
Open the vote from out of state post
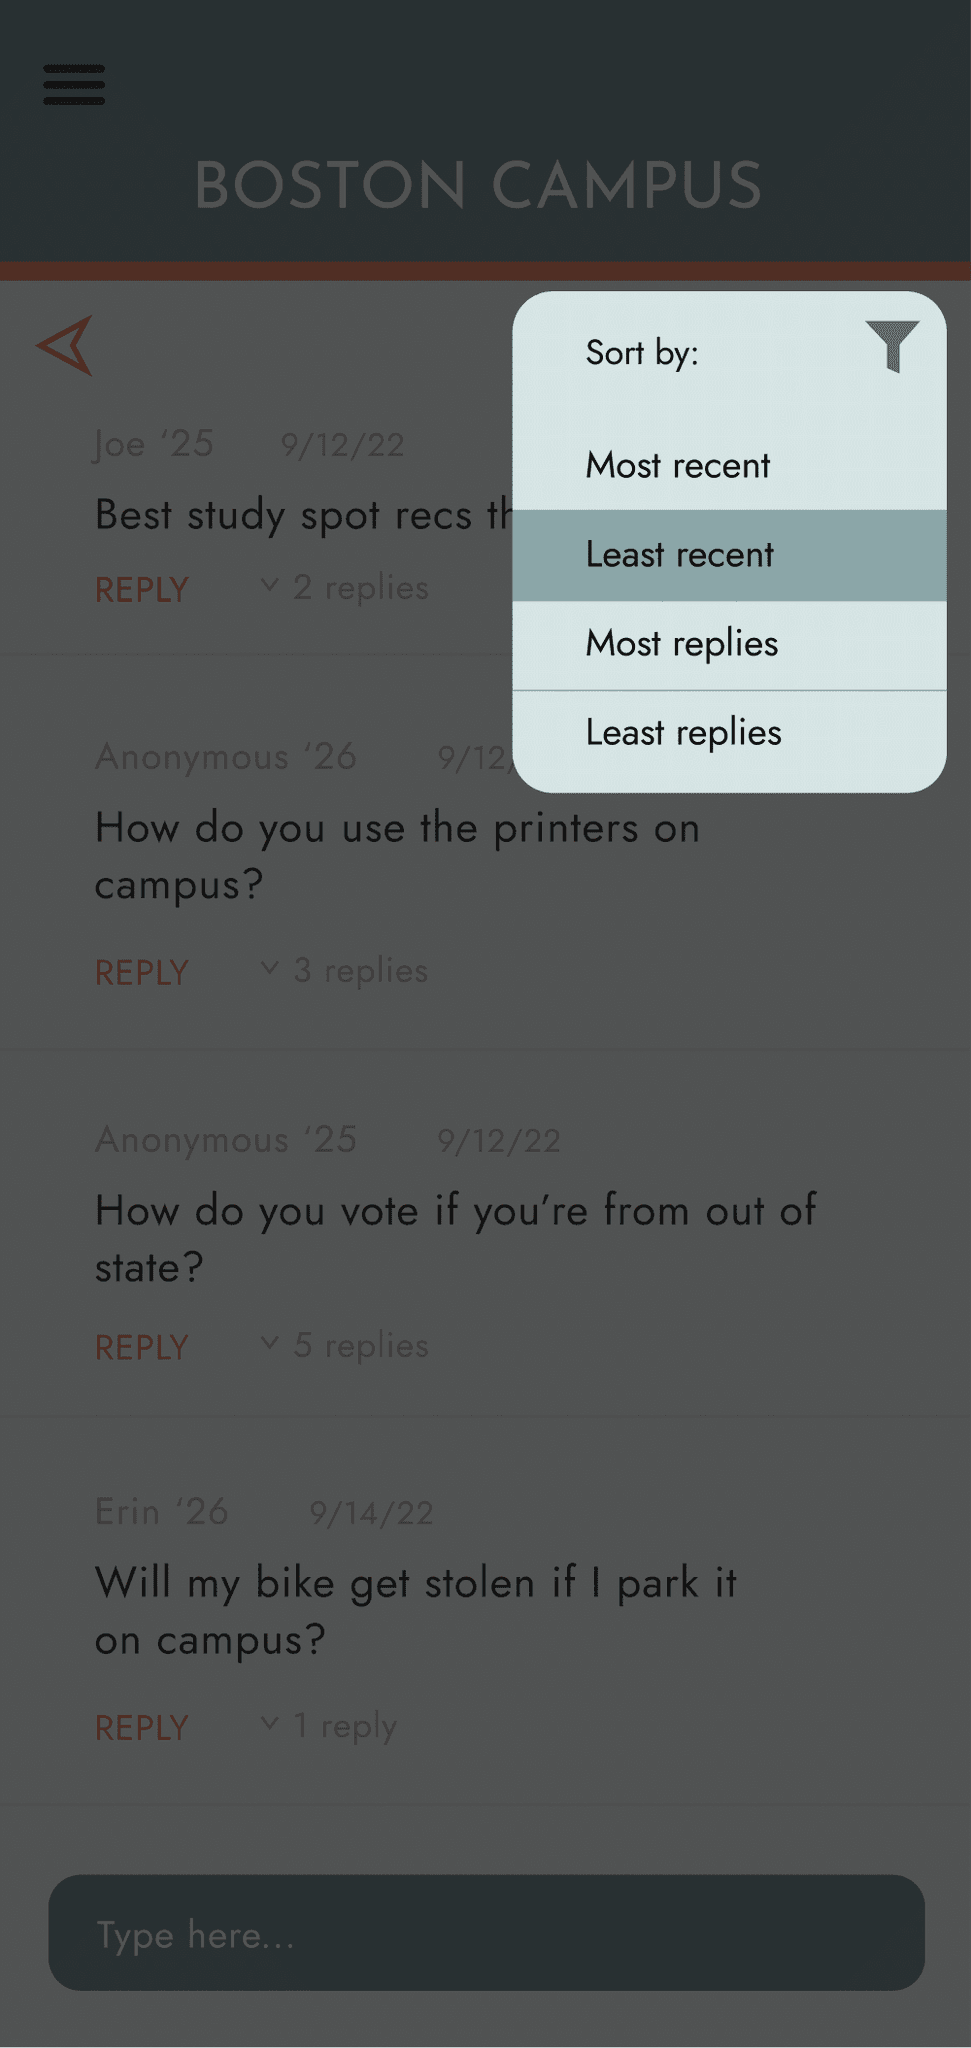click(x=456, y=1238)
